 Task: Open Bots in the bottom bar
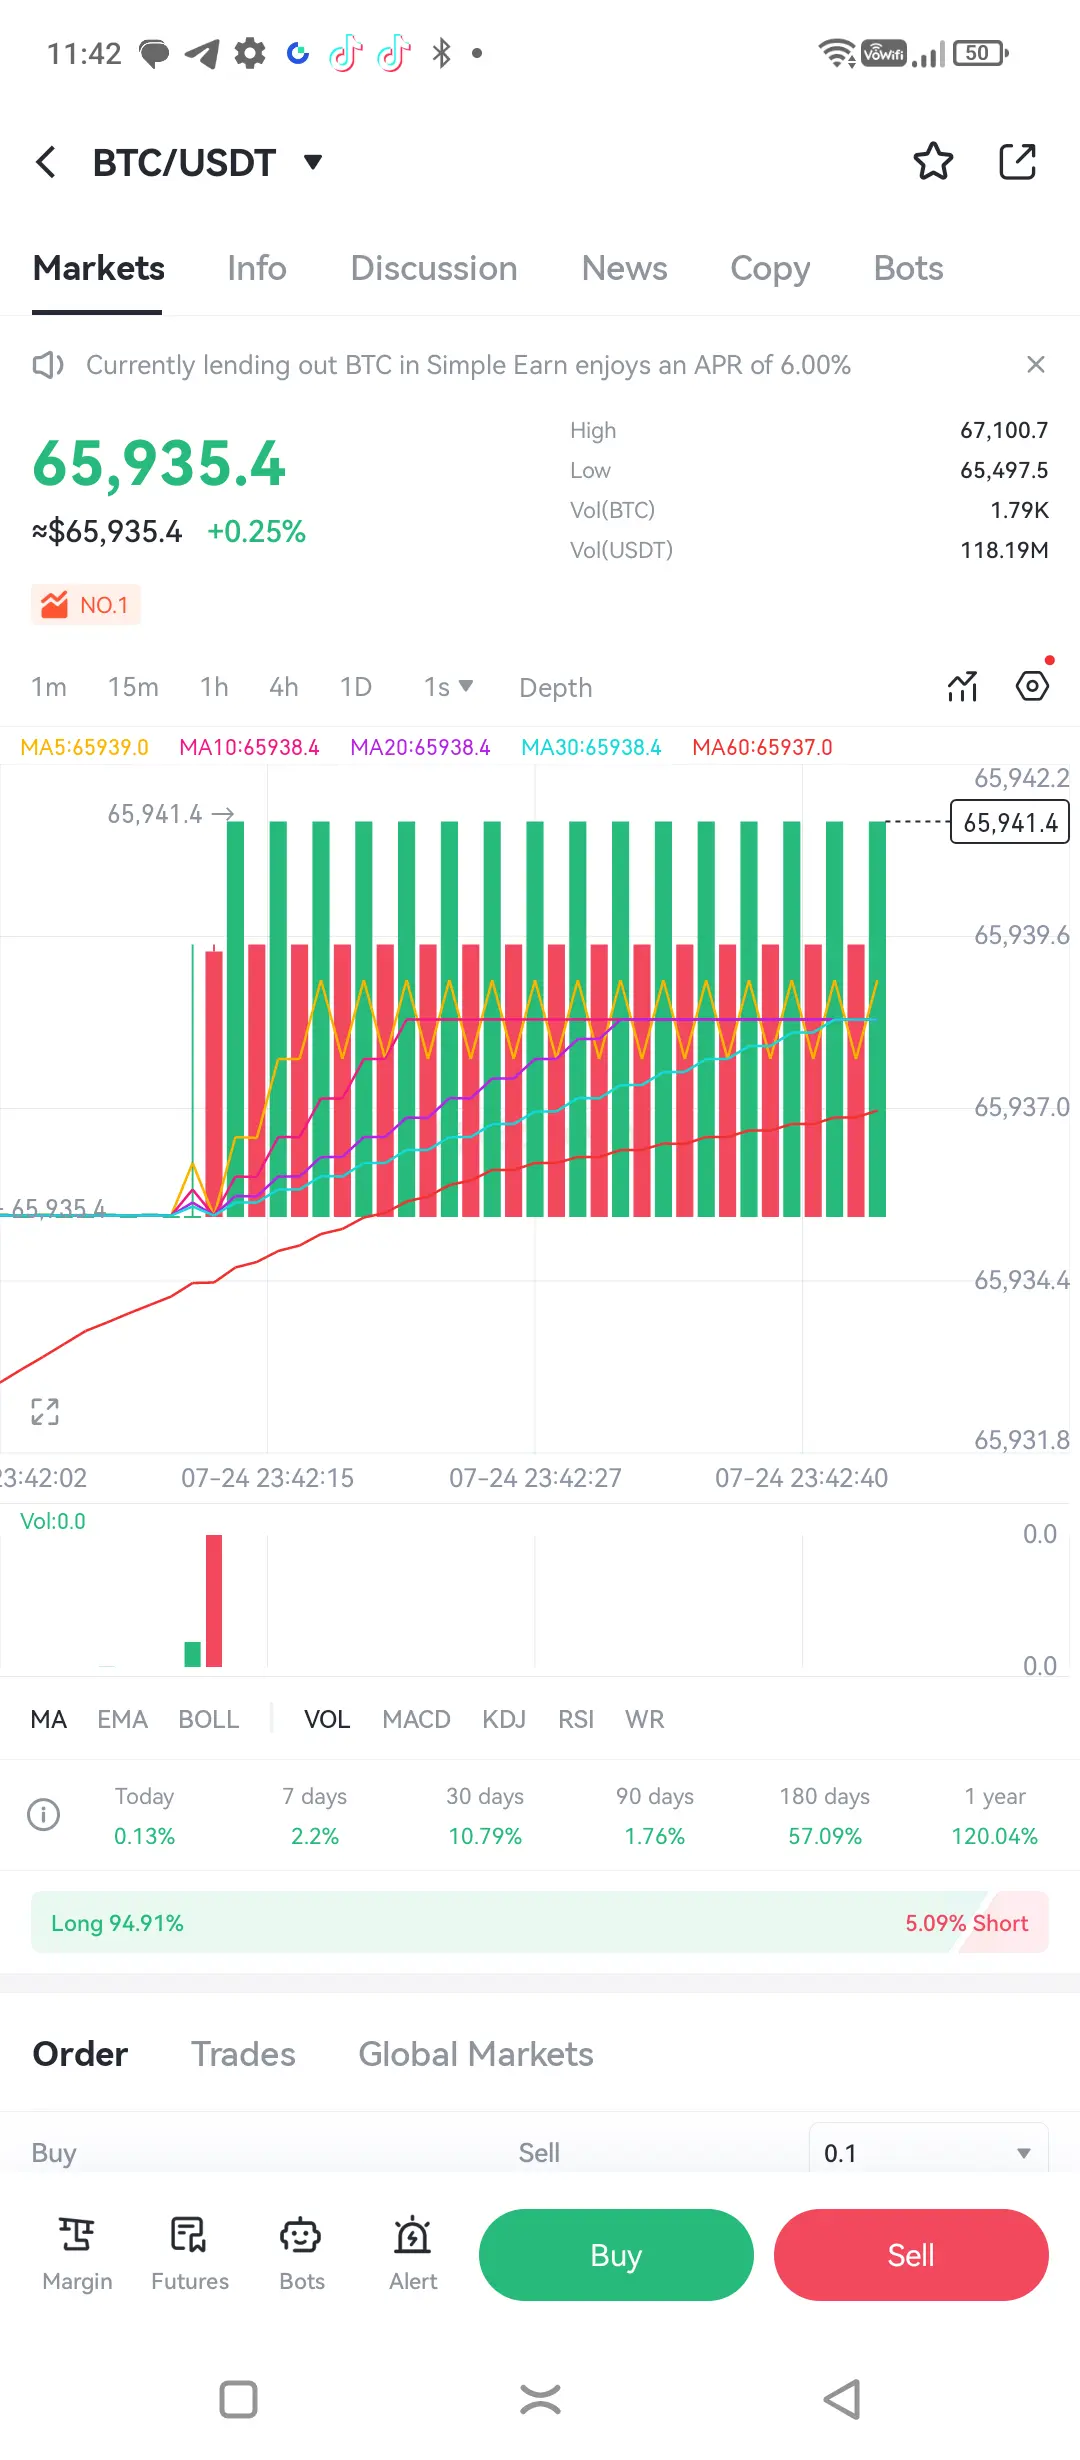click(301, 2255)
